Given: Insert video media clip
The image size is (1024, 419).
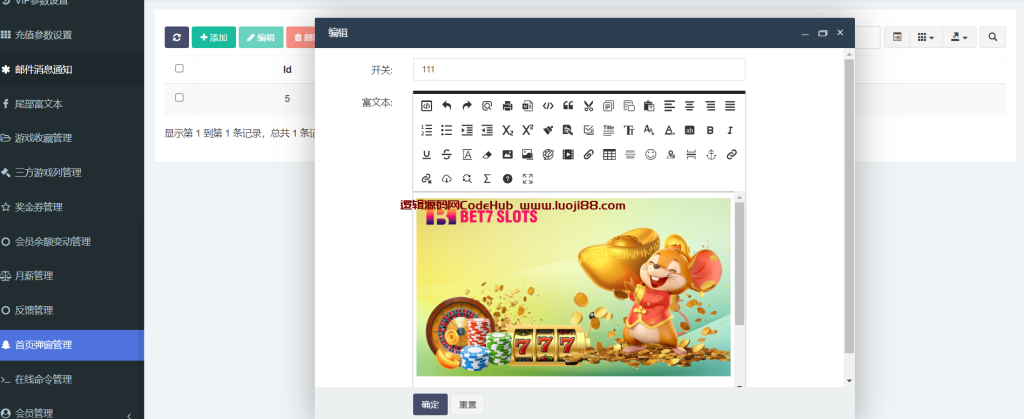Looking at the screenshot, I should (568, 155).
